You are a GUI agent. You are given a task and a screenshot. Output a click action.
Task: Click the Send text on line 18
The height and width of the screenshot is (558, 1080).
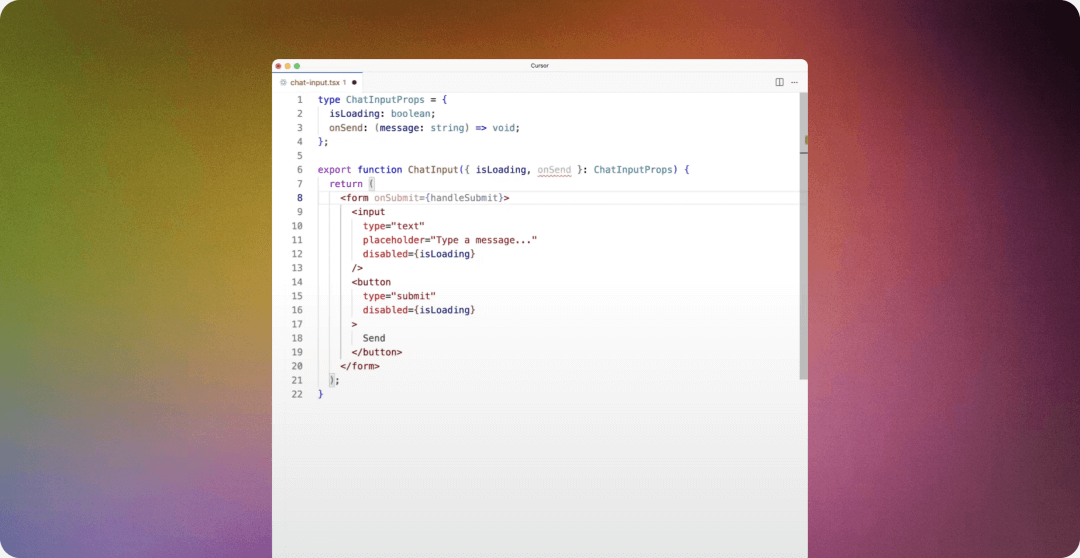[374, 338]
